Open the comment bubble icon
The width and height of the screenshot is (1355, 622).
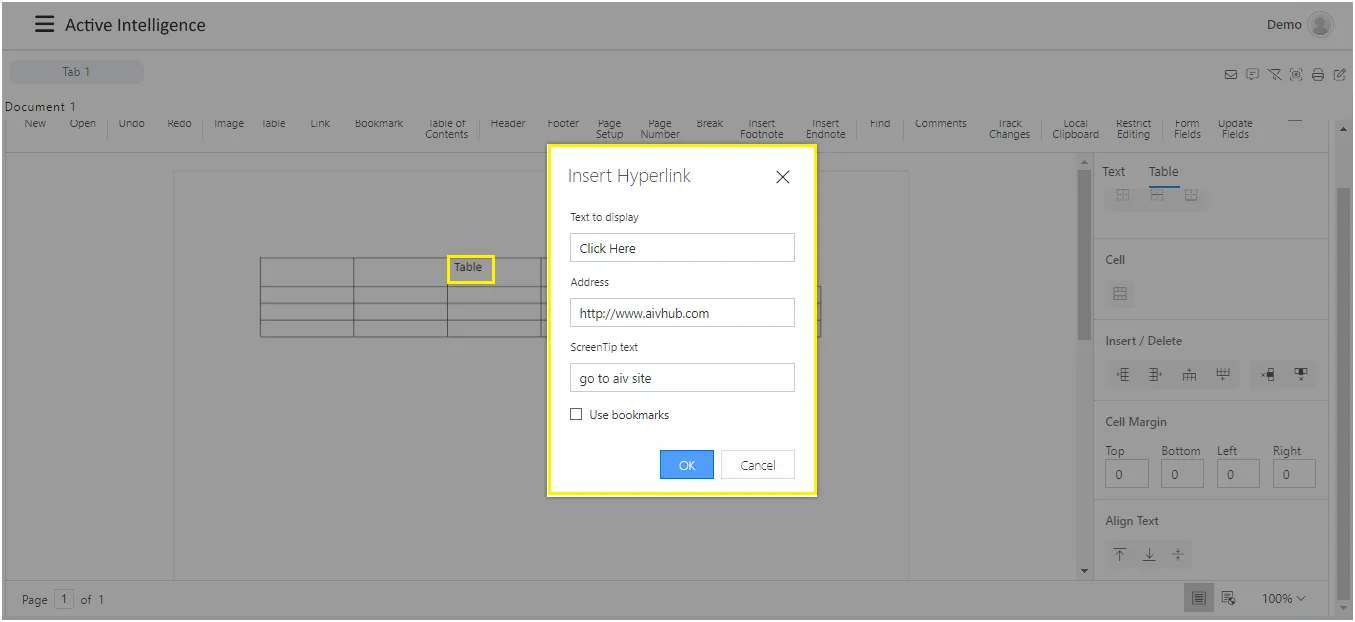pos(1252,74)
